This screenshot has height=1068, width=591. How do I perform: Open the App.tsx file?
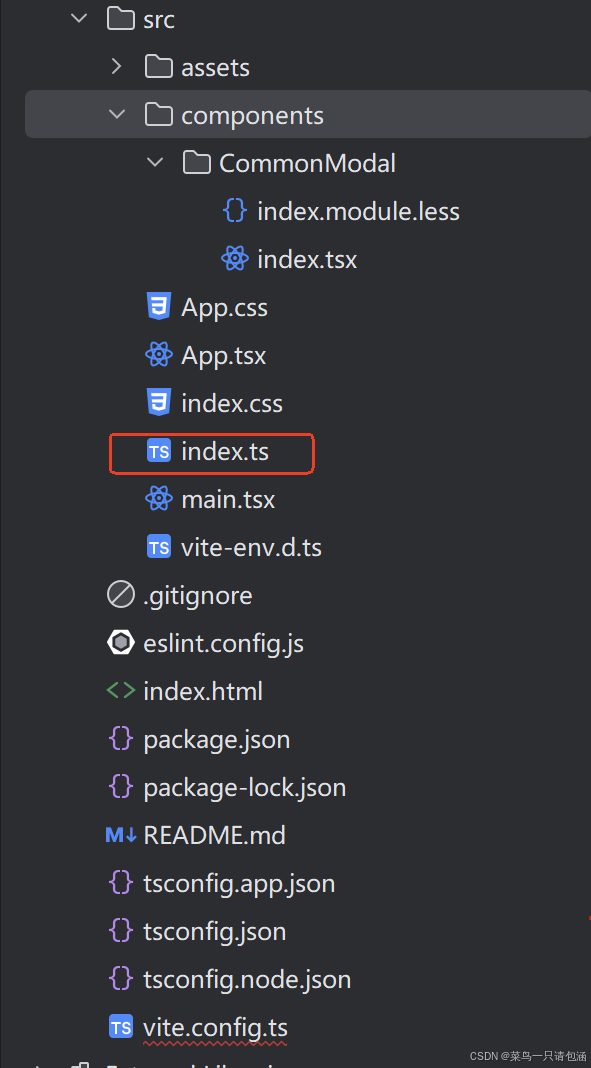point(223,356)
